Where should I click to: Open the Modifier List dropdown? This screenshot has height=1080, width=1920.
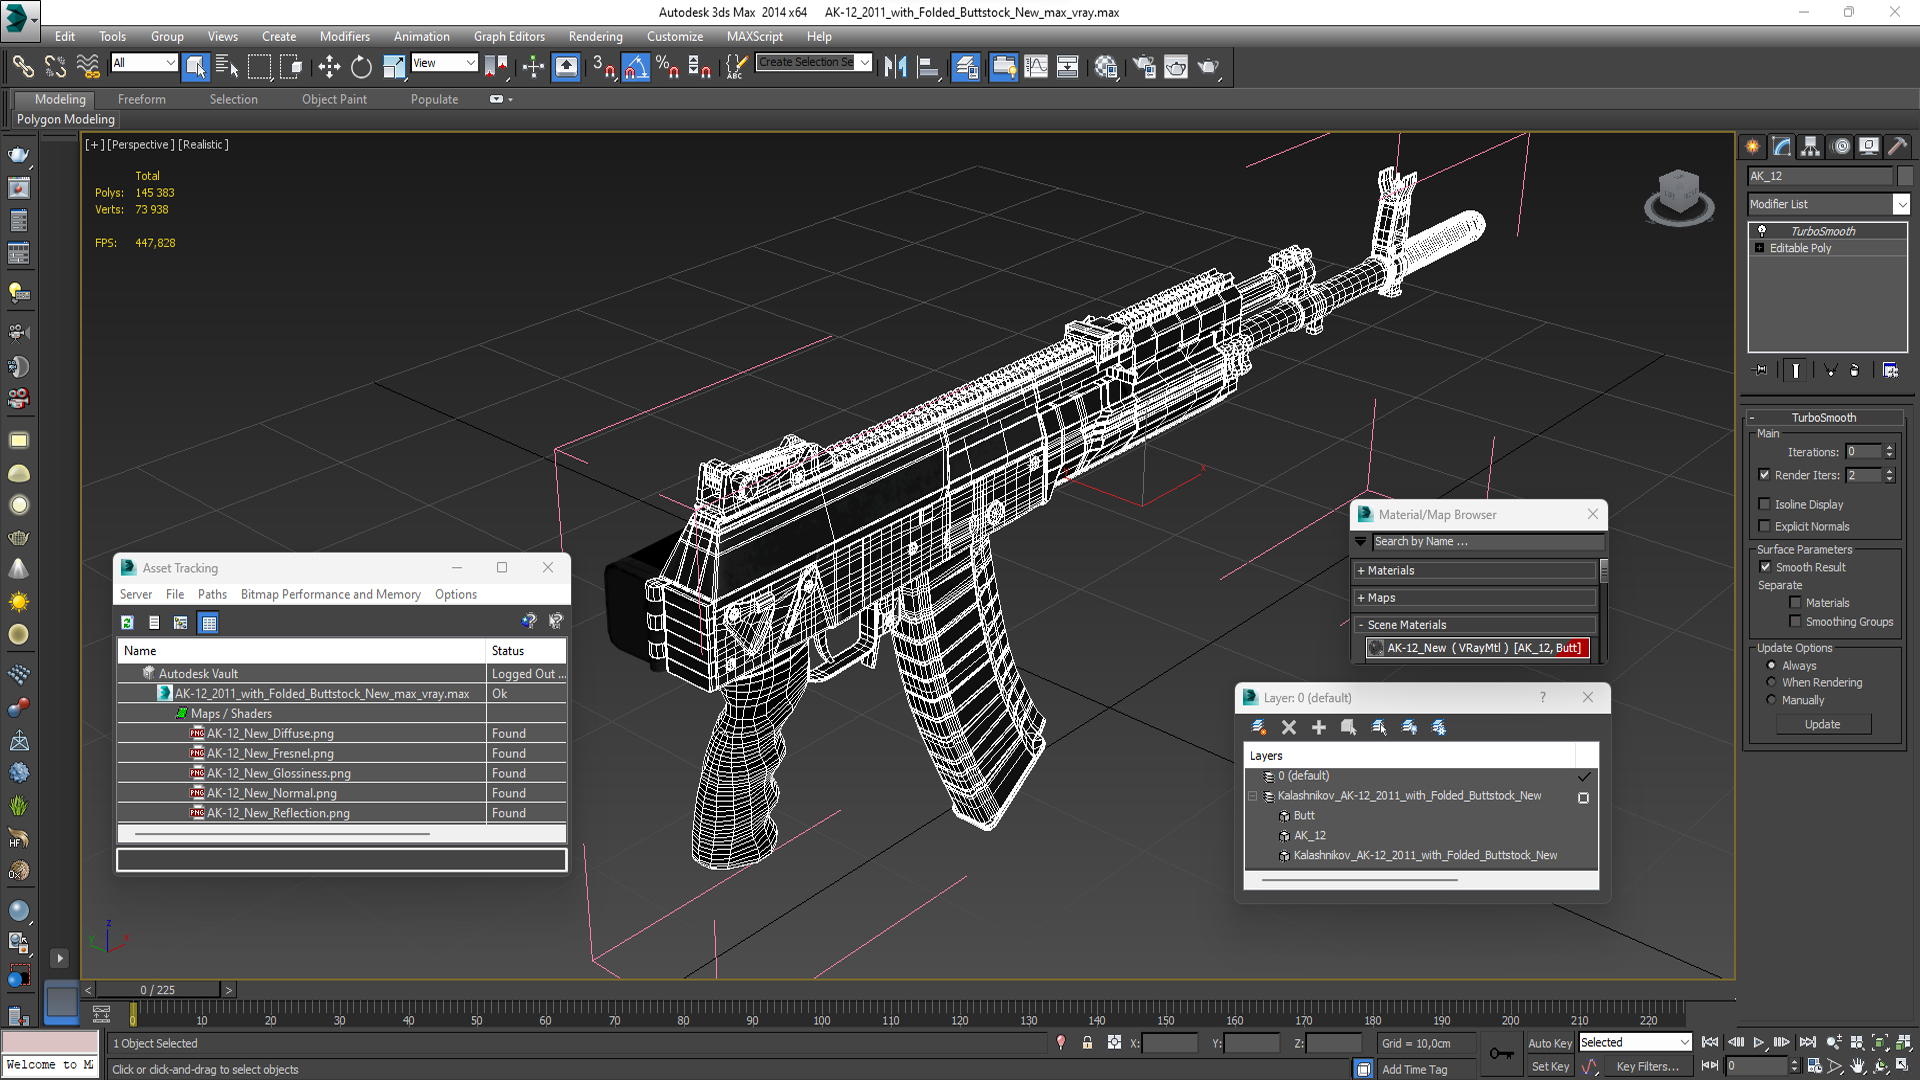pos(1901,204)
